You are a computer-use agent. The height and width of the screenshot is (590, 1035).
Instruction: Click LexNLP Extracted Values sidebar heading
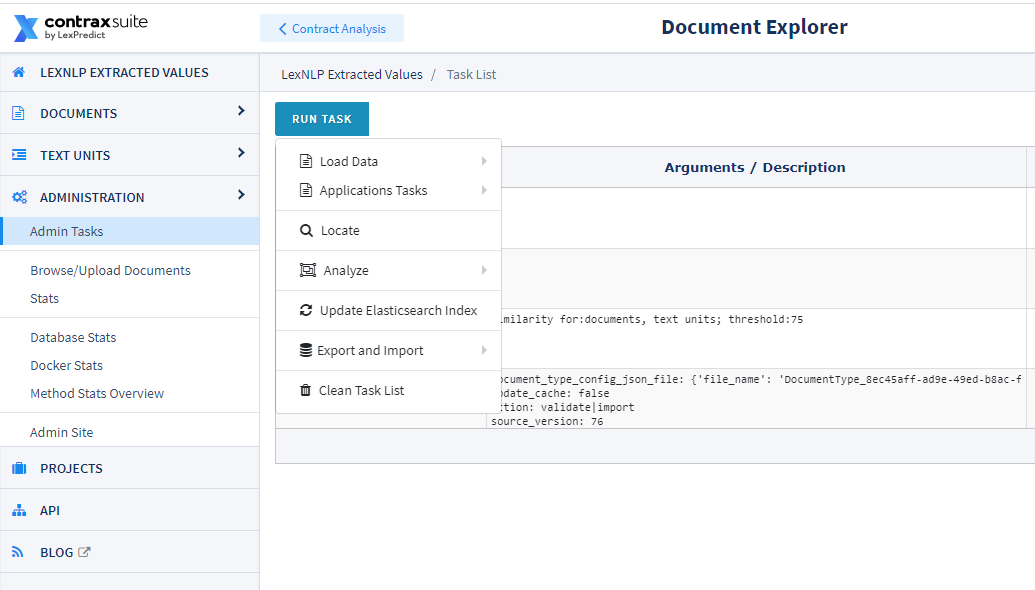tap(124, 73)
